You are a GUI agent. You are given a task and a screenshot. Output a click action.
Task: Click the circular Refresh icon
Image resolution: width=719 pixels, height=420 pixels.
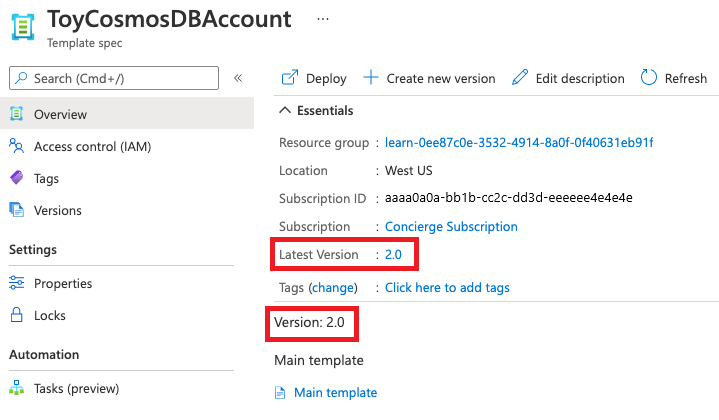click(x=649, y=77)
